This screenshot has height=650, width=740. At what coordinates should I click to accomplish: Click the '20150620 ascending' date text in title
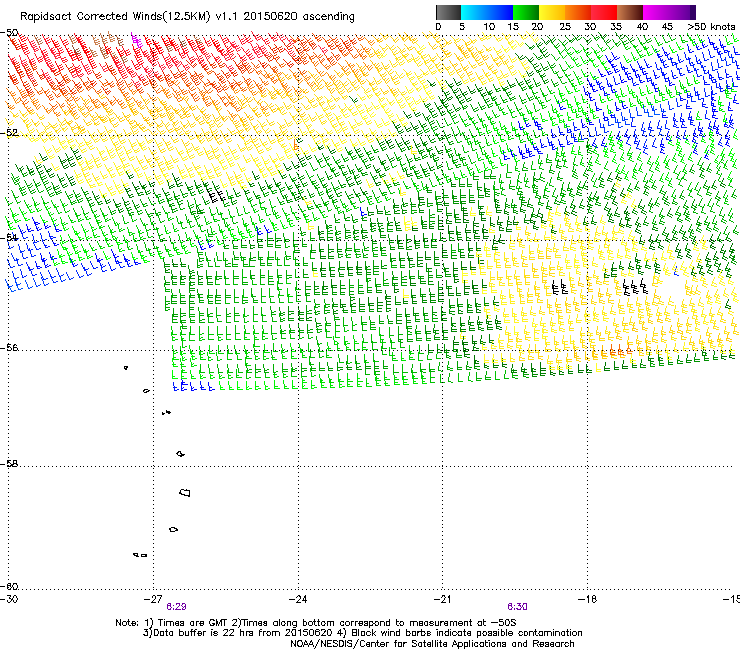tap(299, 17)
